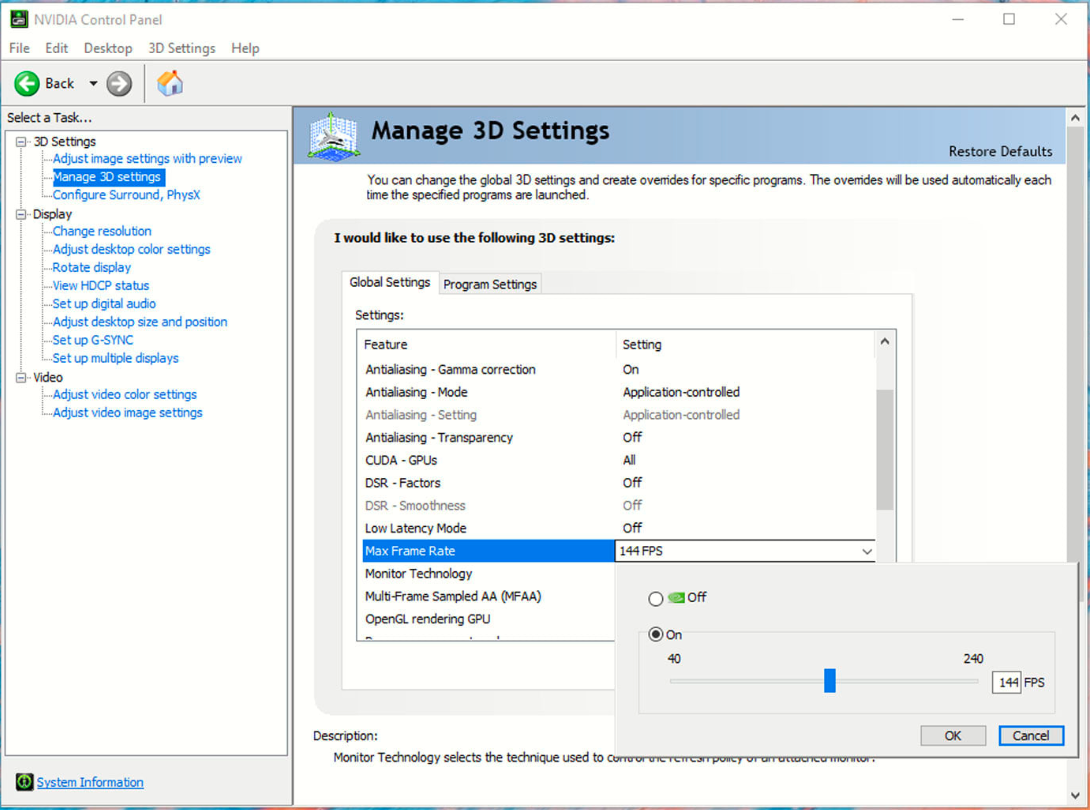
Task: Switch to the Program Settings tab
Action: [x=490, y=284]
